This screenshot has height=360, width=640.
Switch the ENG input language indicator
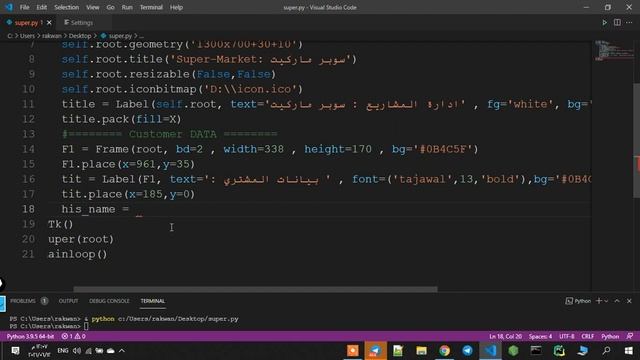click(x=62, y=351)
